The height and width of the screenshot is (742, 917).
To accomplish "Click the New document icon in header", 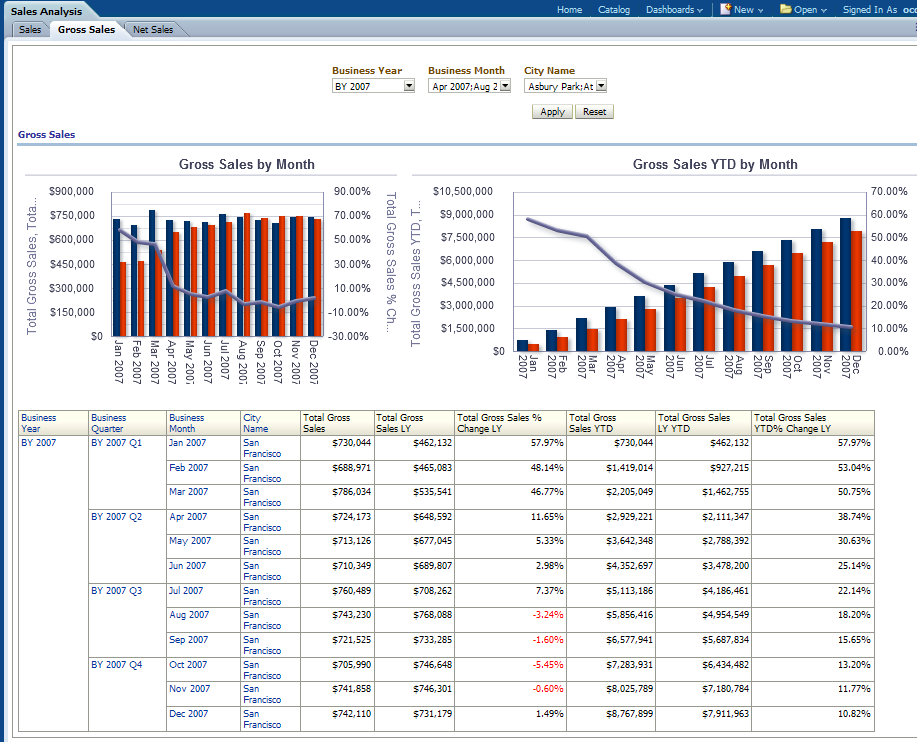I will 723,9.
